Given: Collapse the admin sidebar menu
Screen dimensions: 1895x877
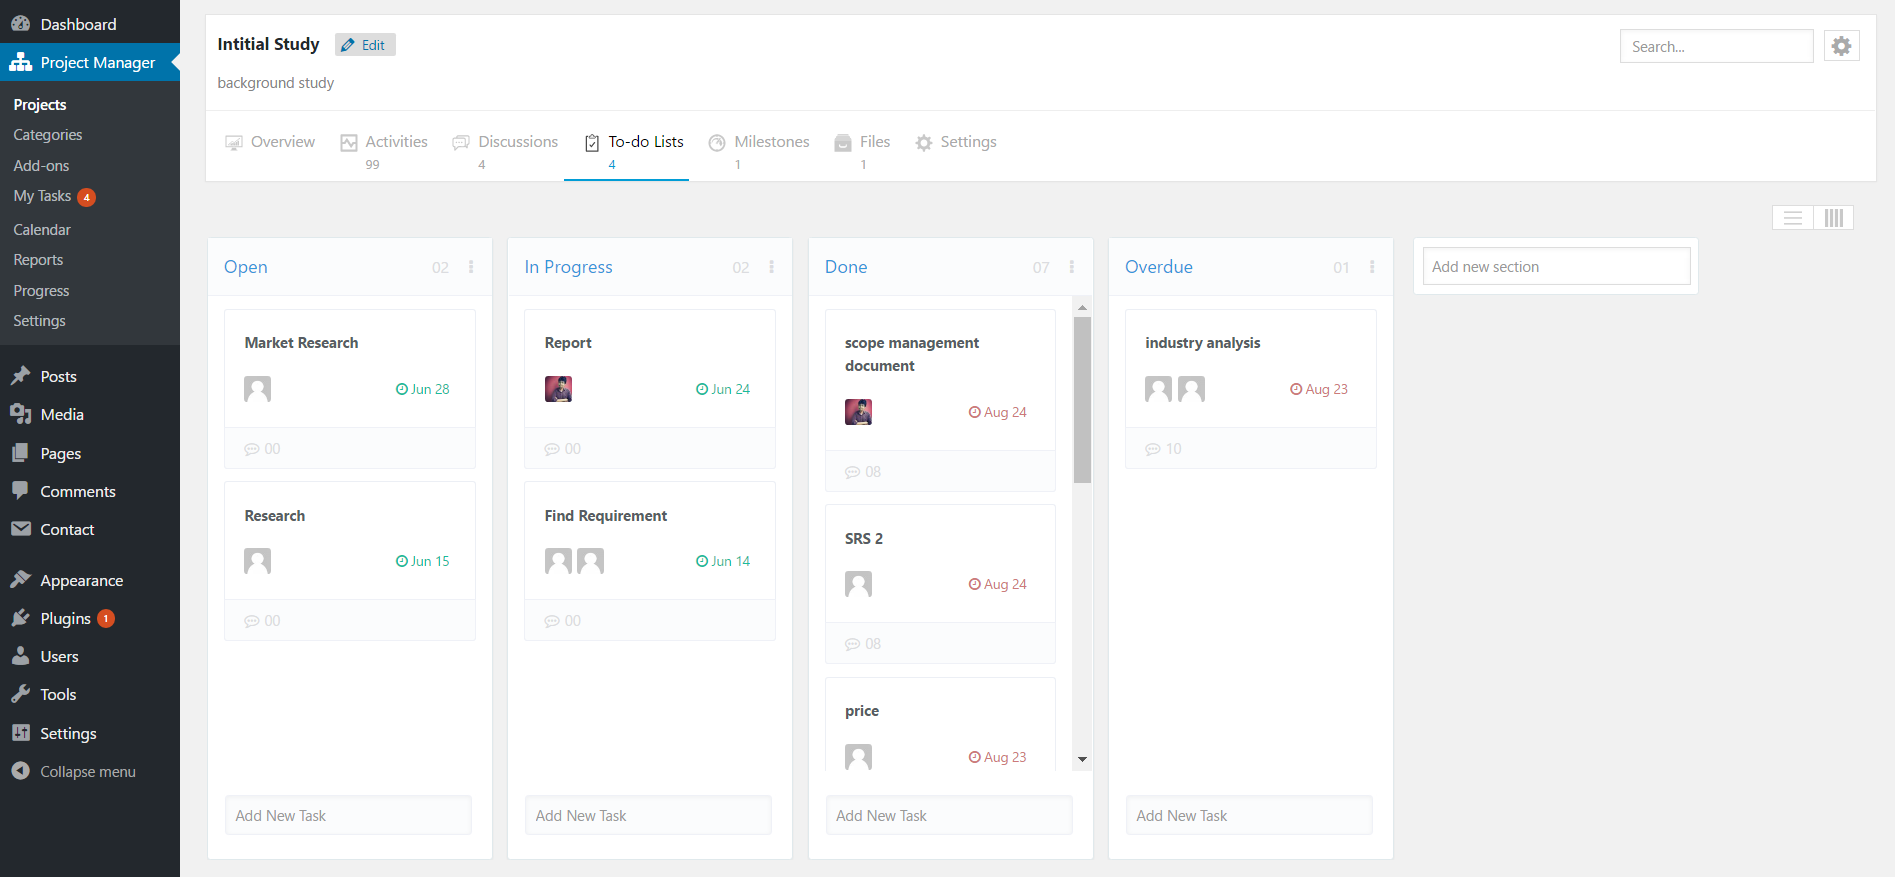Looking at the screenshot, I should (x=90, y=772).
